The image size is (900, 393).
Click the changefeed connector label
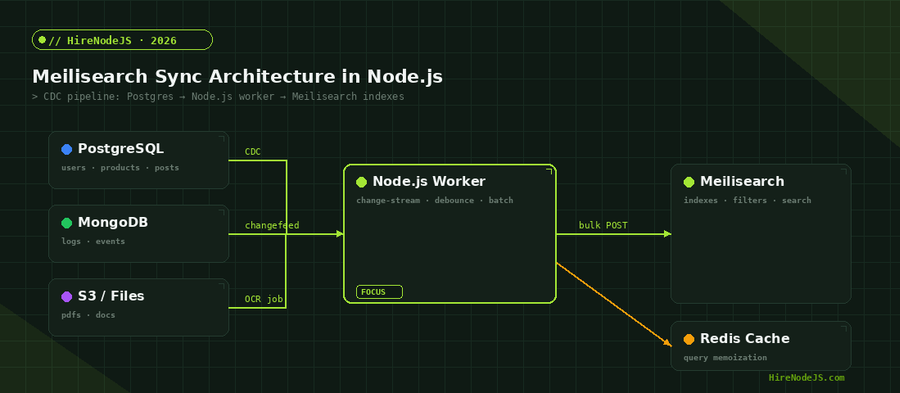(x=272, y=225)
